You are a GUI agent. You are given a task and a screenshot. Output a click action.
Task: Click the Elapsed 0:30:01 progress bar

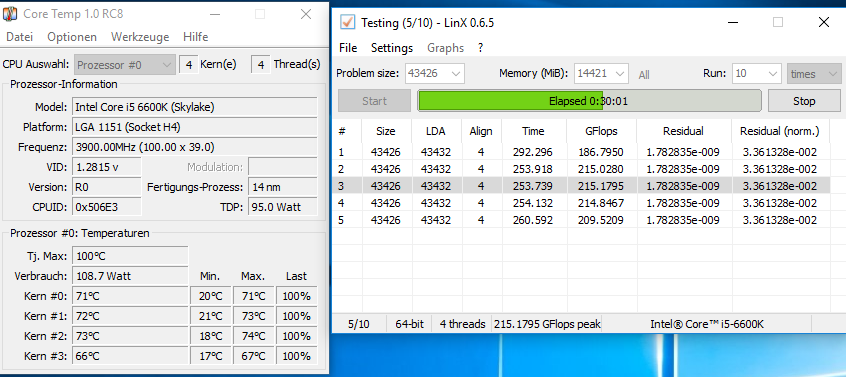click(x=589, y=101)
